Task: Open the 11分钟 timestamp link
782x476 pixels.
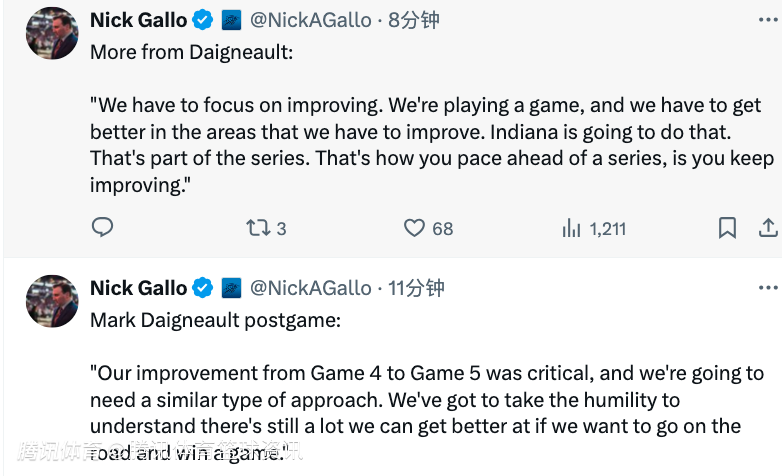Action: point(416,288)
